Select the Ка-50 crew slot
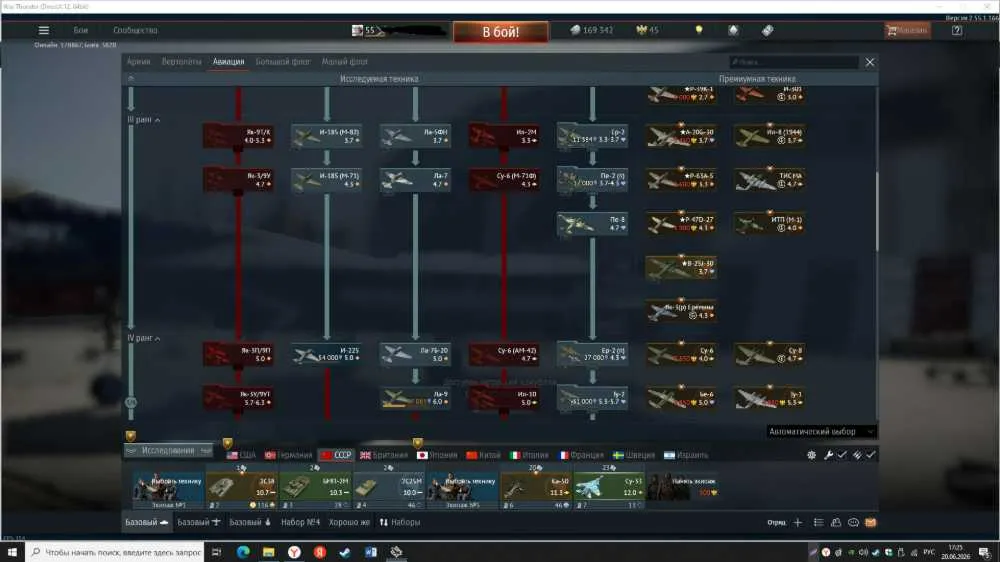 click(536, 491)
